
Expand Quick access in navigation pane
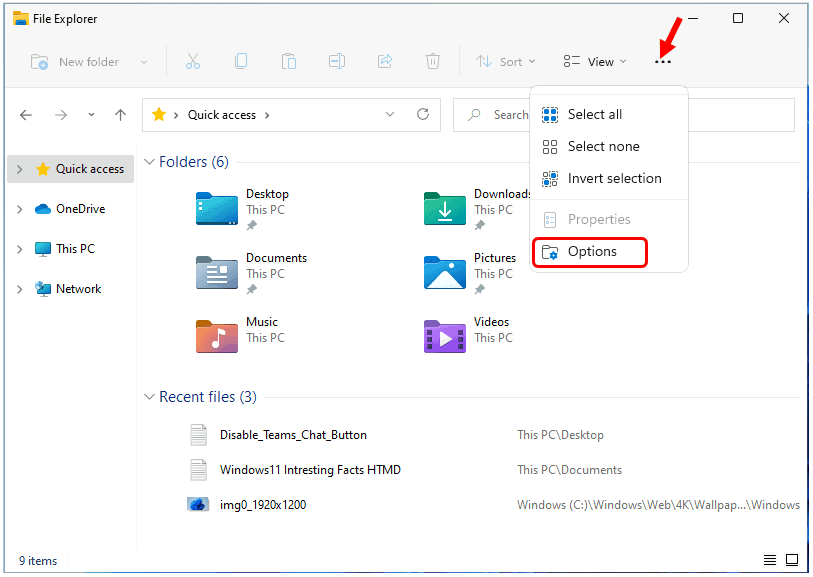pyautogui.click(x=20, y=169)
